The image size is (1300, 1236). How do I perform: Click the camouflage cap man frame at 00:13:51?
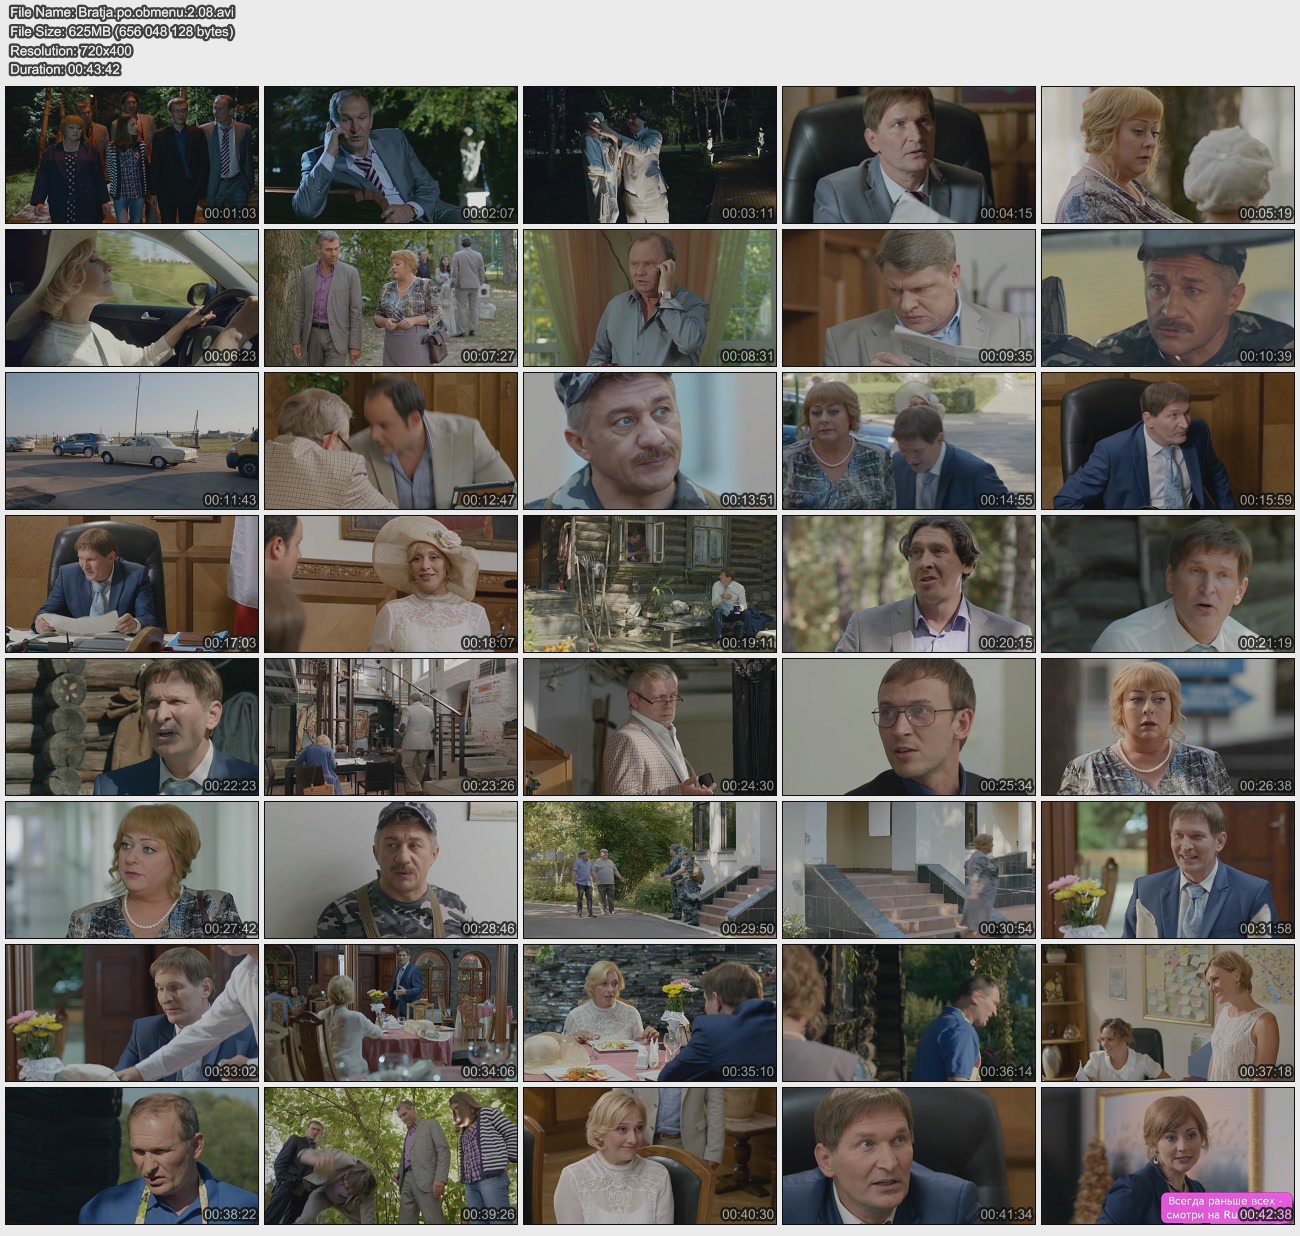650,441
